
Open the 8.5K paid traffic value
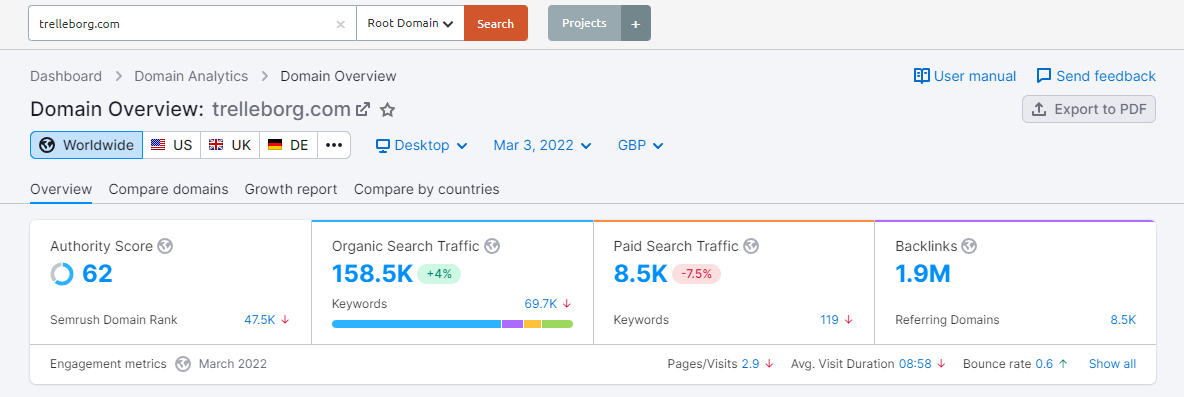click(640, 273)
